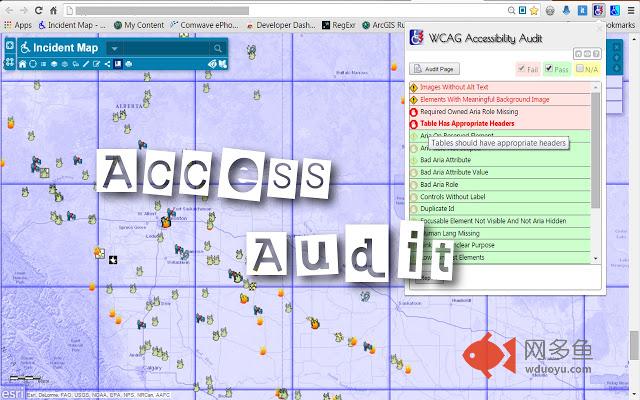The width and height of the screenshot is (640, 400).
Task: Open the Developer Dash... bookmark
Action: pyautogui.click(x=281, y=25)
